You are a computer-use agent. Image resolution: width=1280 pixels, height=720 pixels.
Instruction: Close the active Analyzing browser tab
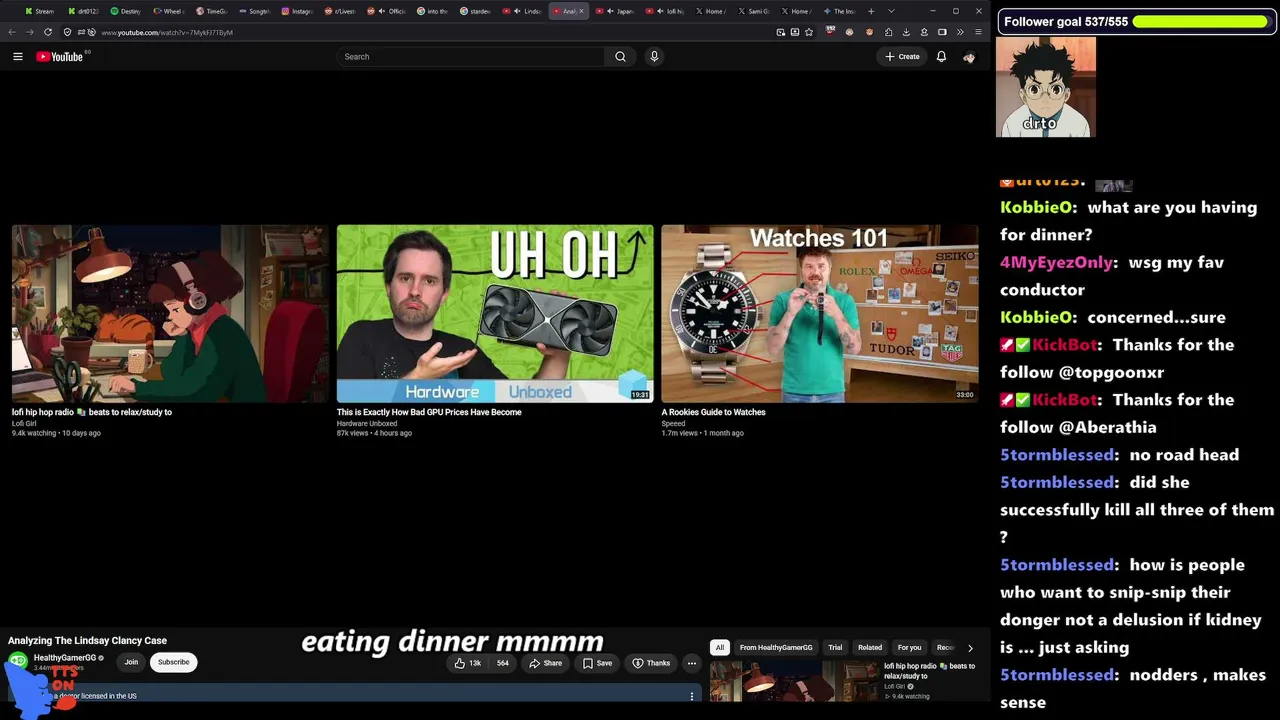581,11
